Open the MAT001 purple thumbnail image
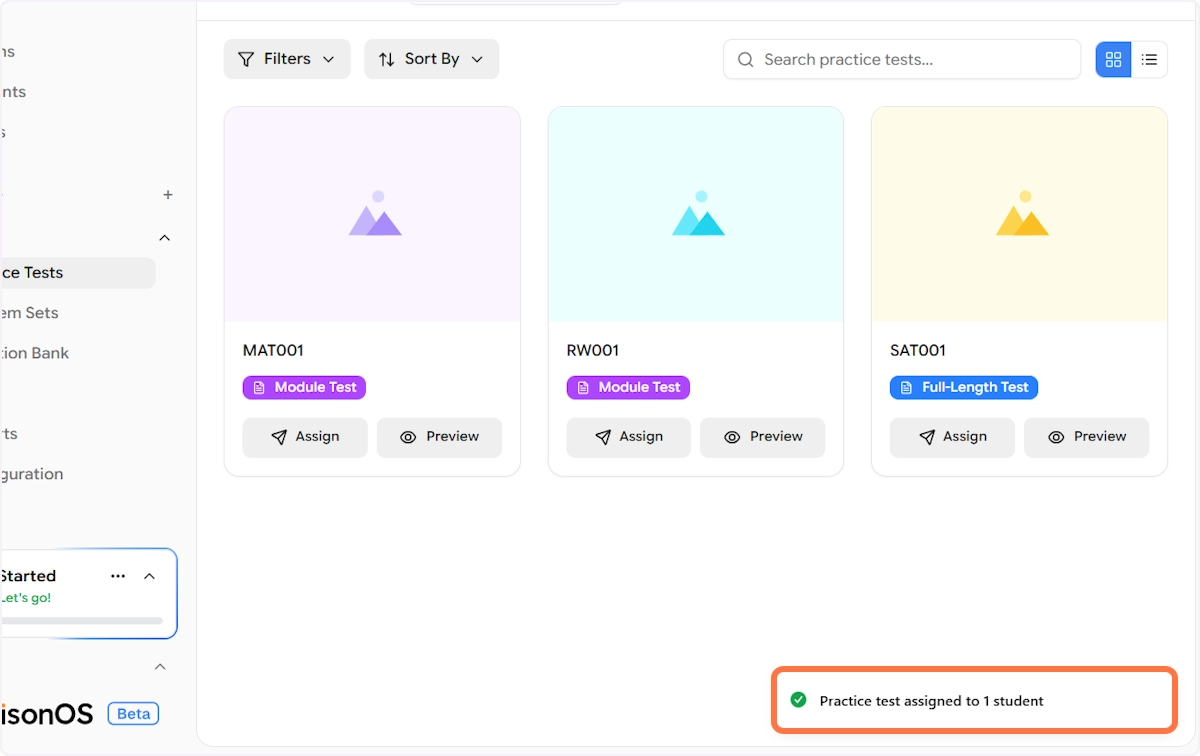Viewport: 1200px width, 756px height. (x=372, y=214)
